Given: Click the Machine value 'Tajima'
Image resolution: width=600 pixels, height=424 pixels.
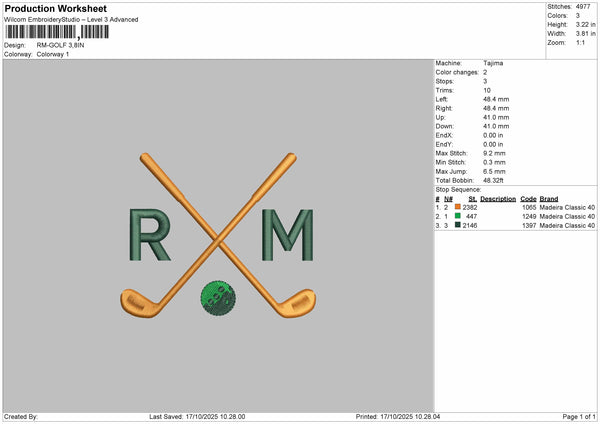Looking at the screenshot, I should (493, 63).
